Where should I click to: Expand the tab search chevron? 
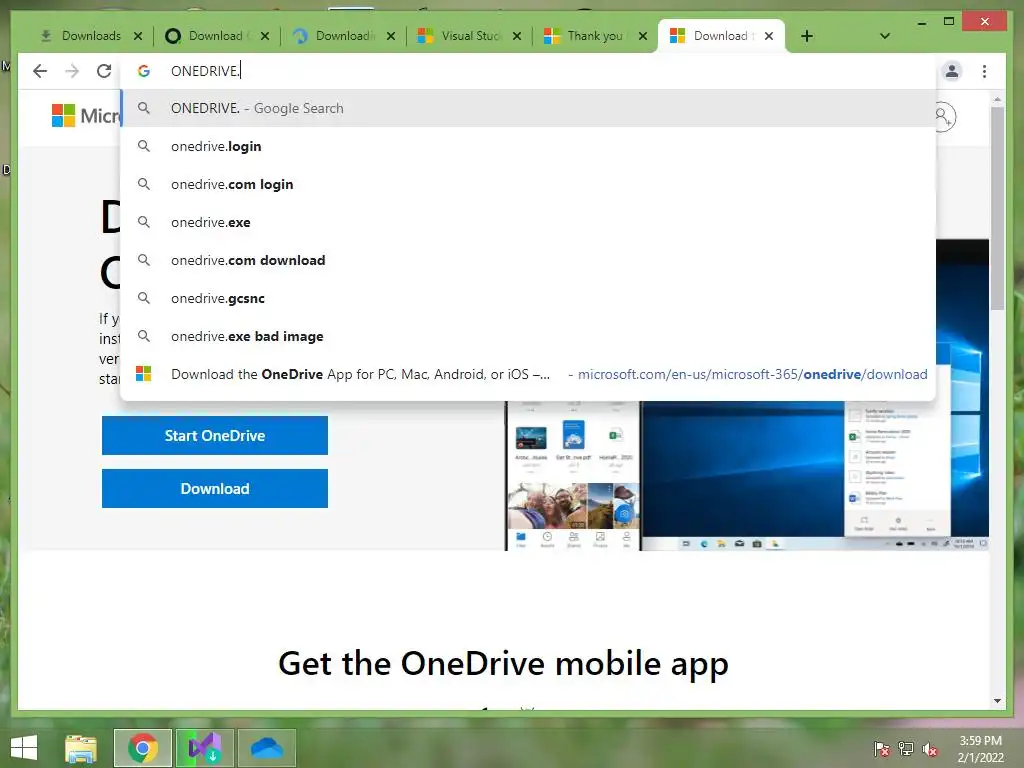[885, 36]
